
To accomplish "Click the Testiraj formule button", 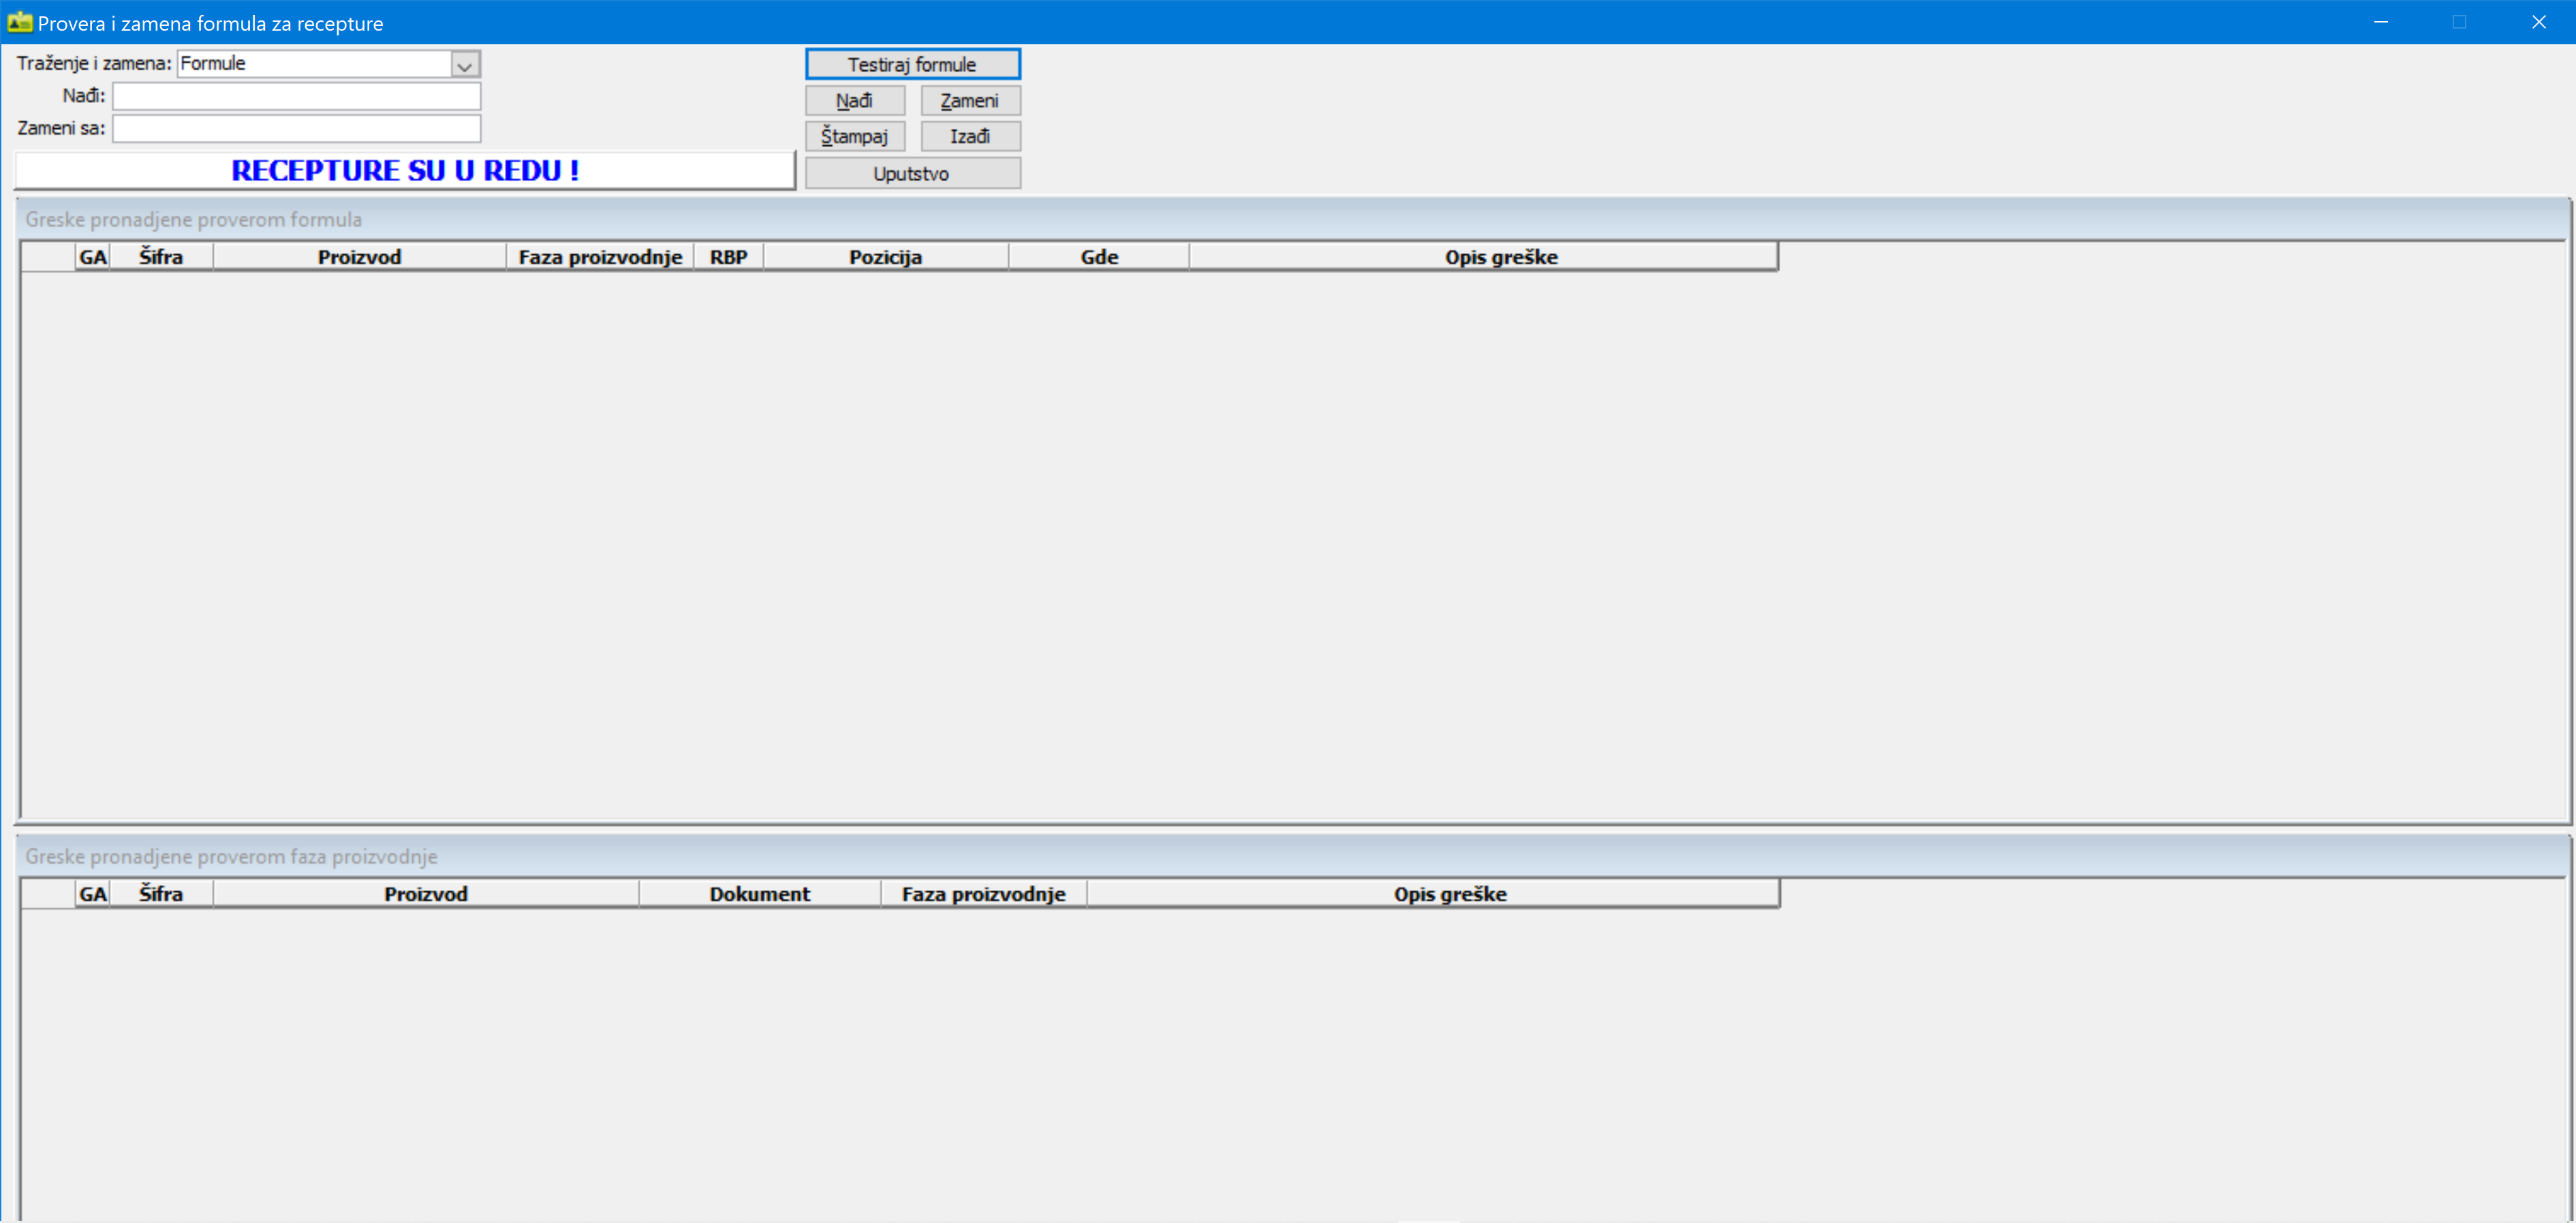I will point(912,64).
